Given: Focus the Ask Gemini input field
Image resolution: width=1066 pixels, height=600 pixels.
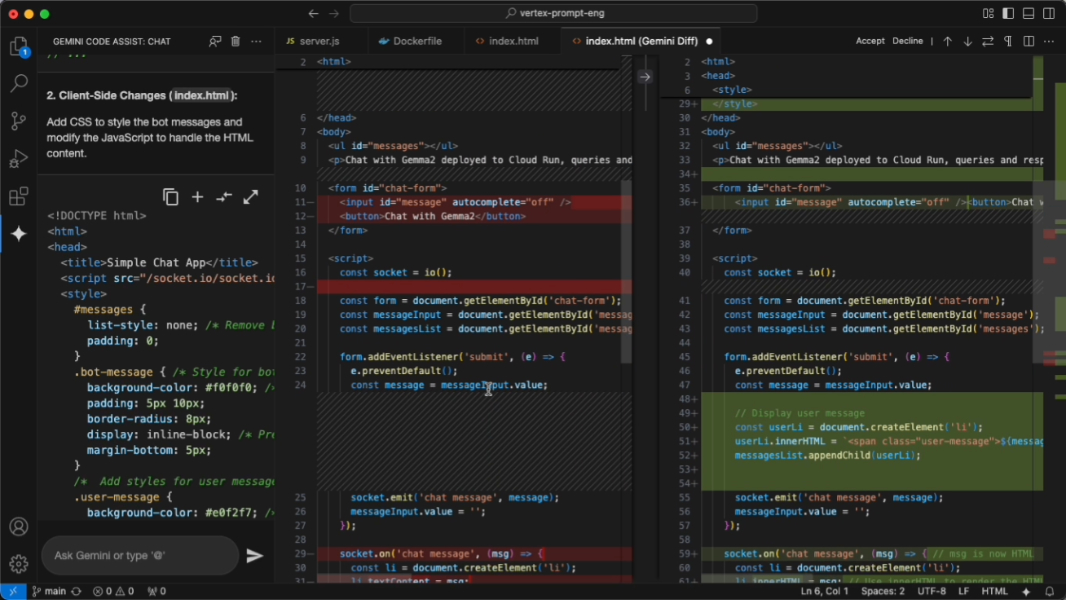Looking at the screenshot, I should tap(140, 555).
